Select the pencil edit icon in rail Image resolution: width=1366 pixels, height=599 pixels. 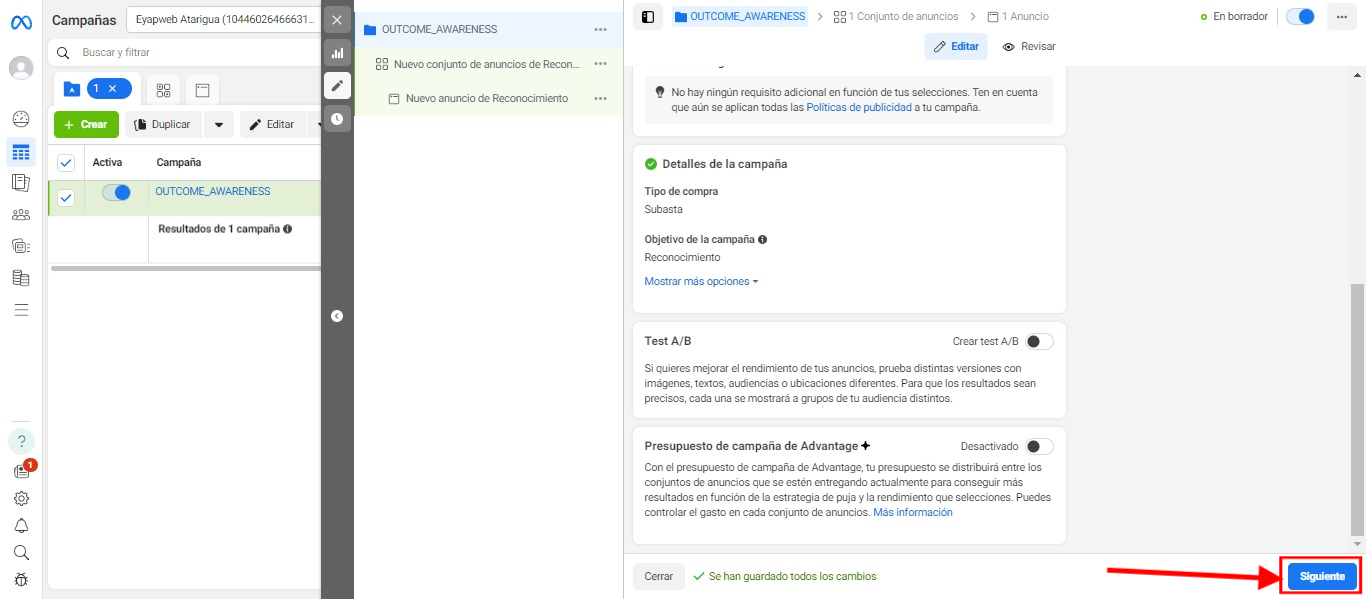[x=337, y=85]
